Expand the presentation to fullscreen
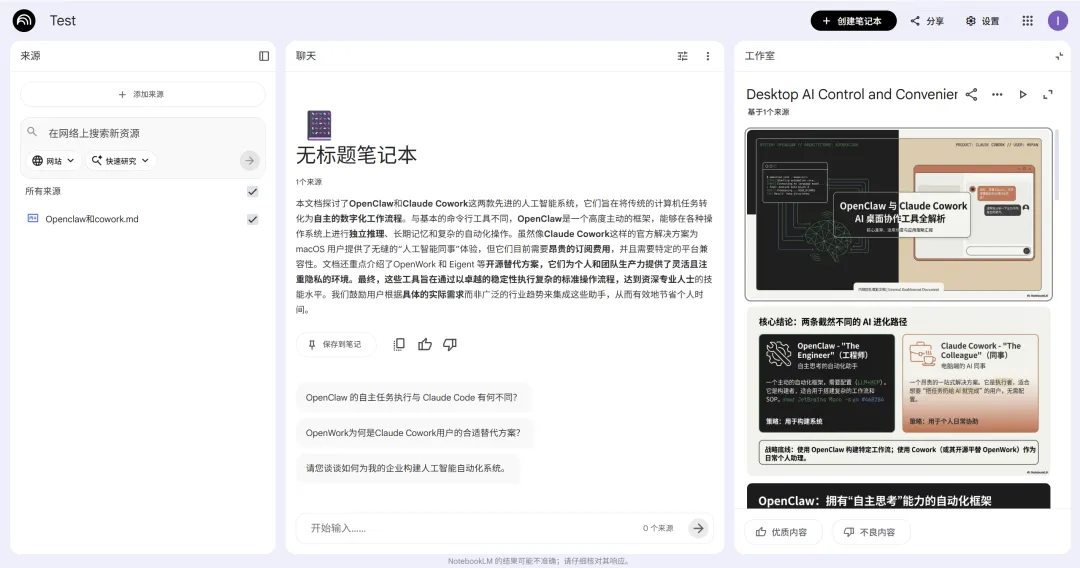 tap(1048, 94)
